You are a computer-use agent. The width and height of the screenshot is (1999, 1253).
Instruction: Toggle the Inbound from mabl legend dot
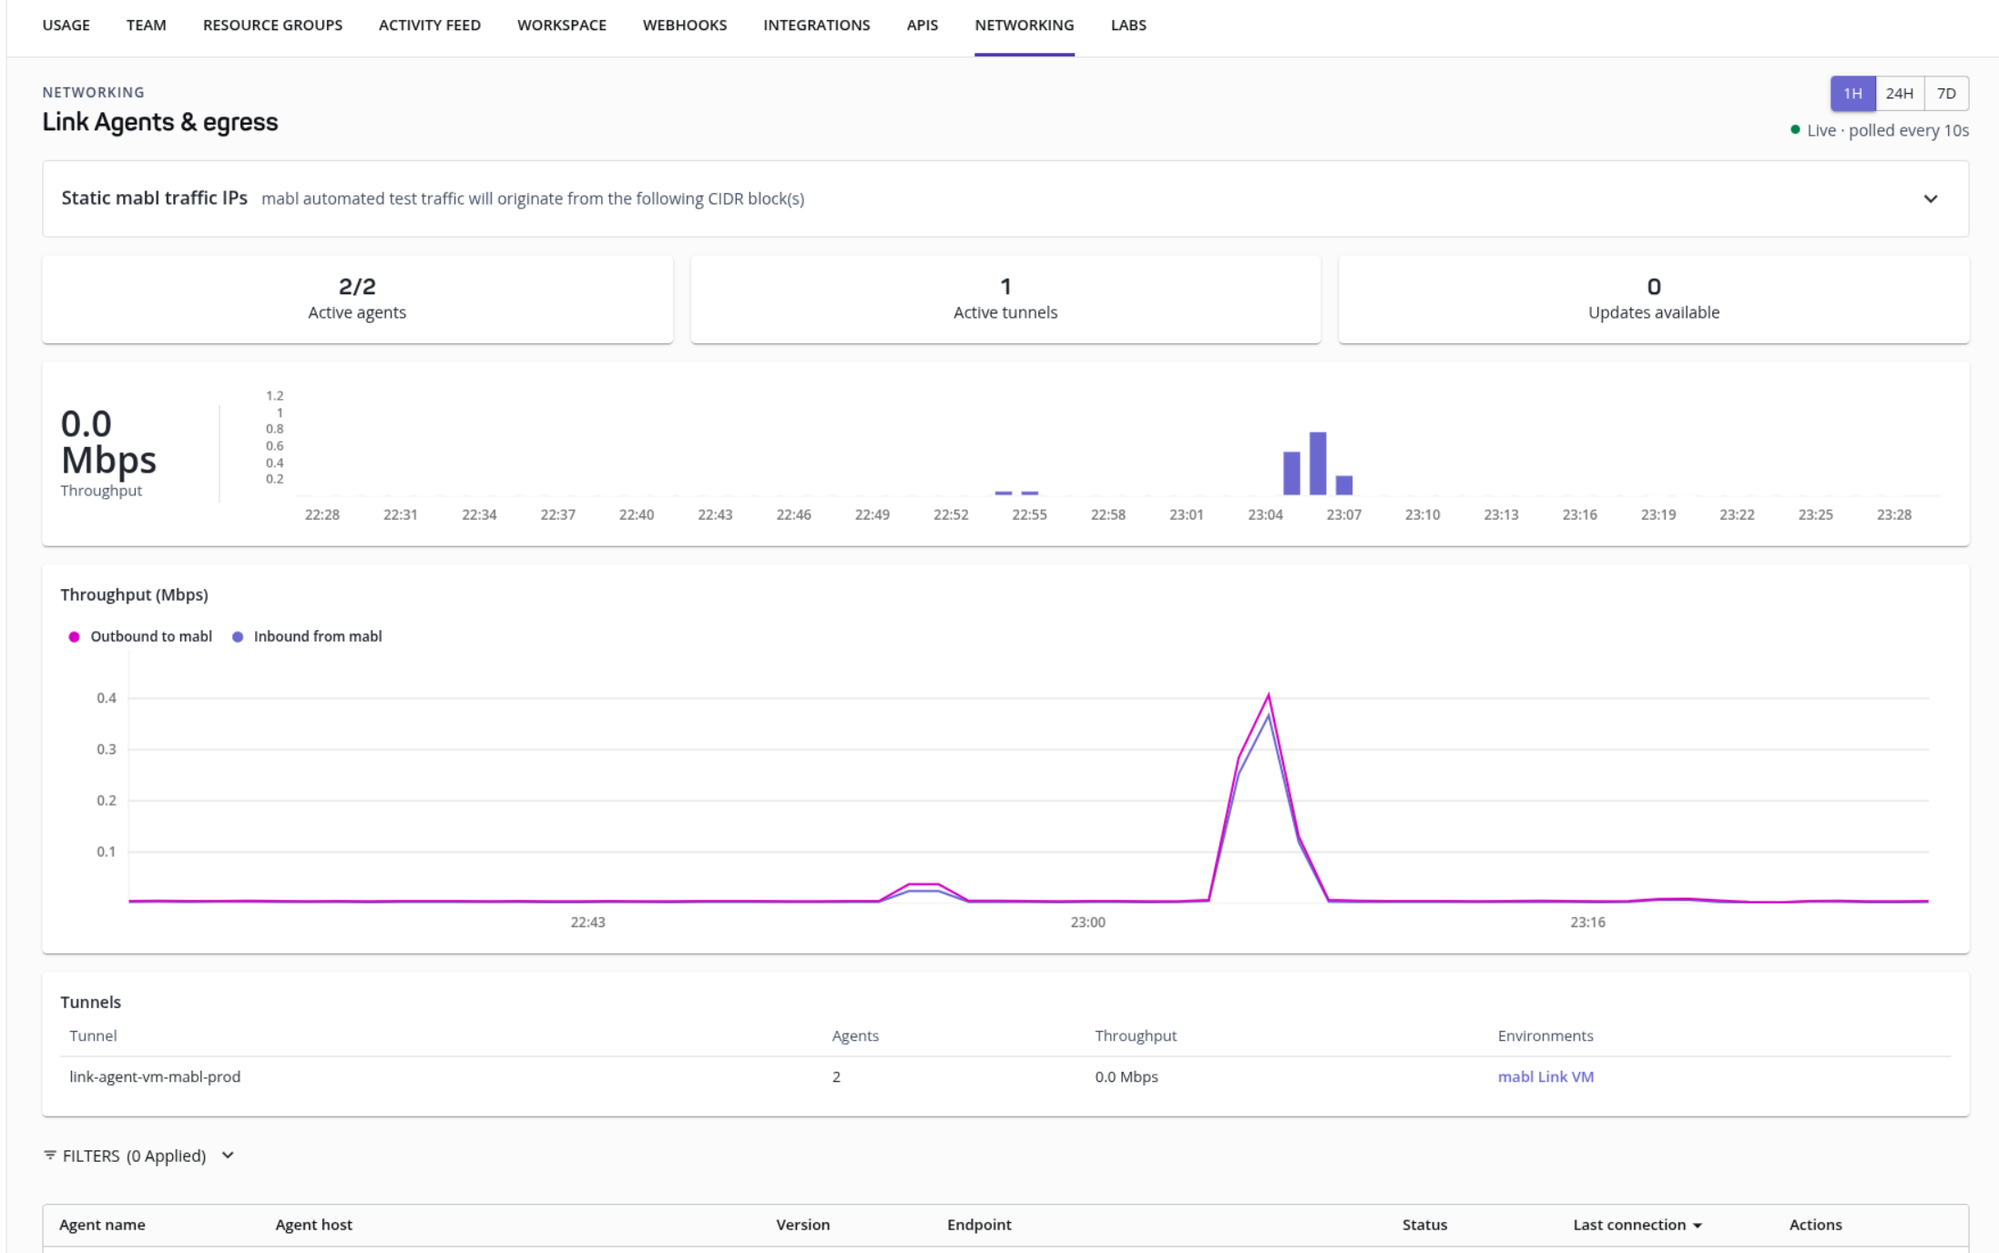click(238, 637)
